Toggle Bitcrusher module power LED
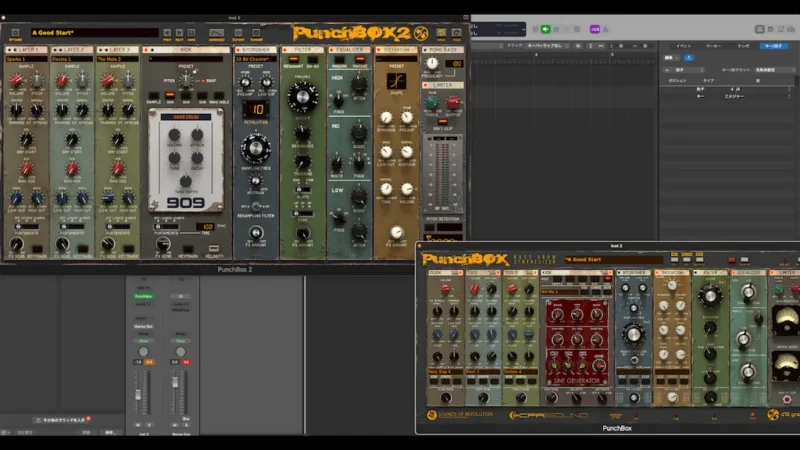 238,50
